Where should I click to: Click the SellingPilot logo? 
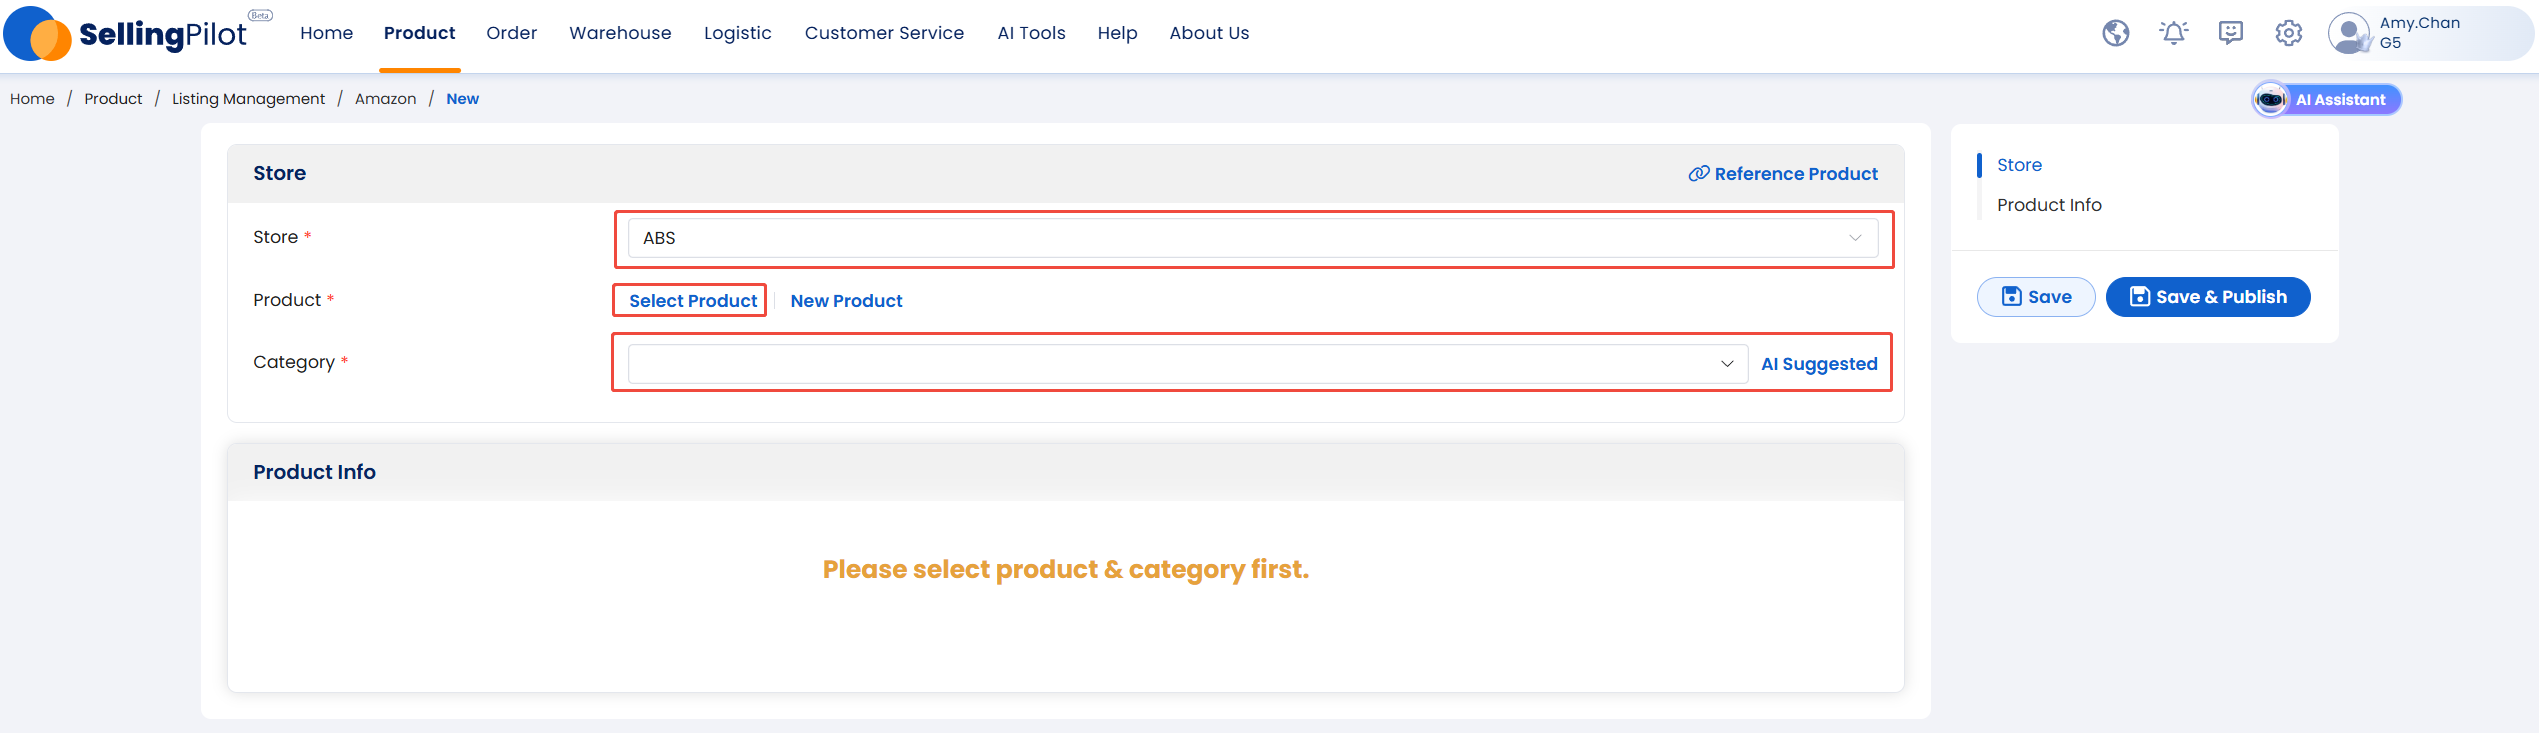127,34
